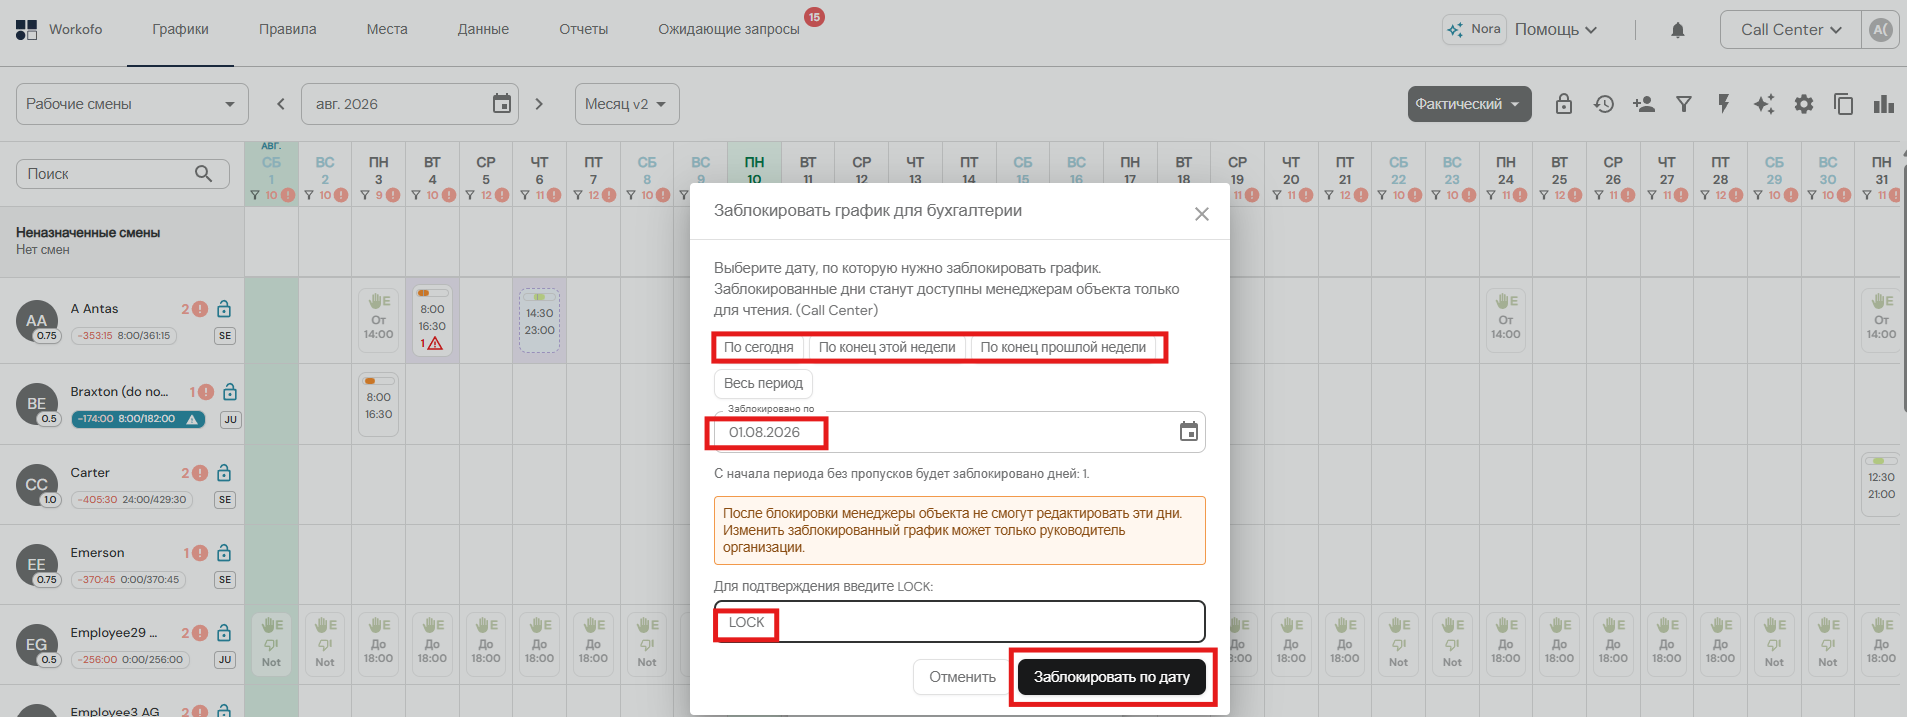Open the notifications bell
1907x717 pixels.
pyautogui.click(x=1678, y=30)
